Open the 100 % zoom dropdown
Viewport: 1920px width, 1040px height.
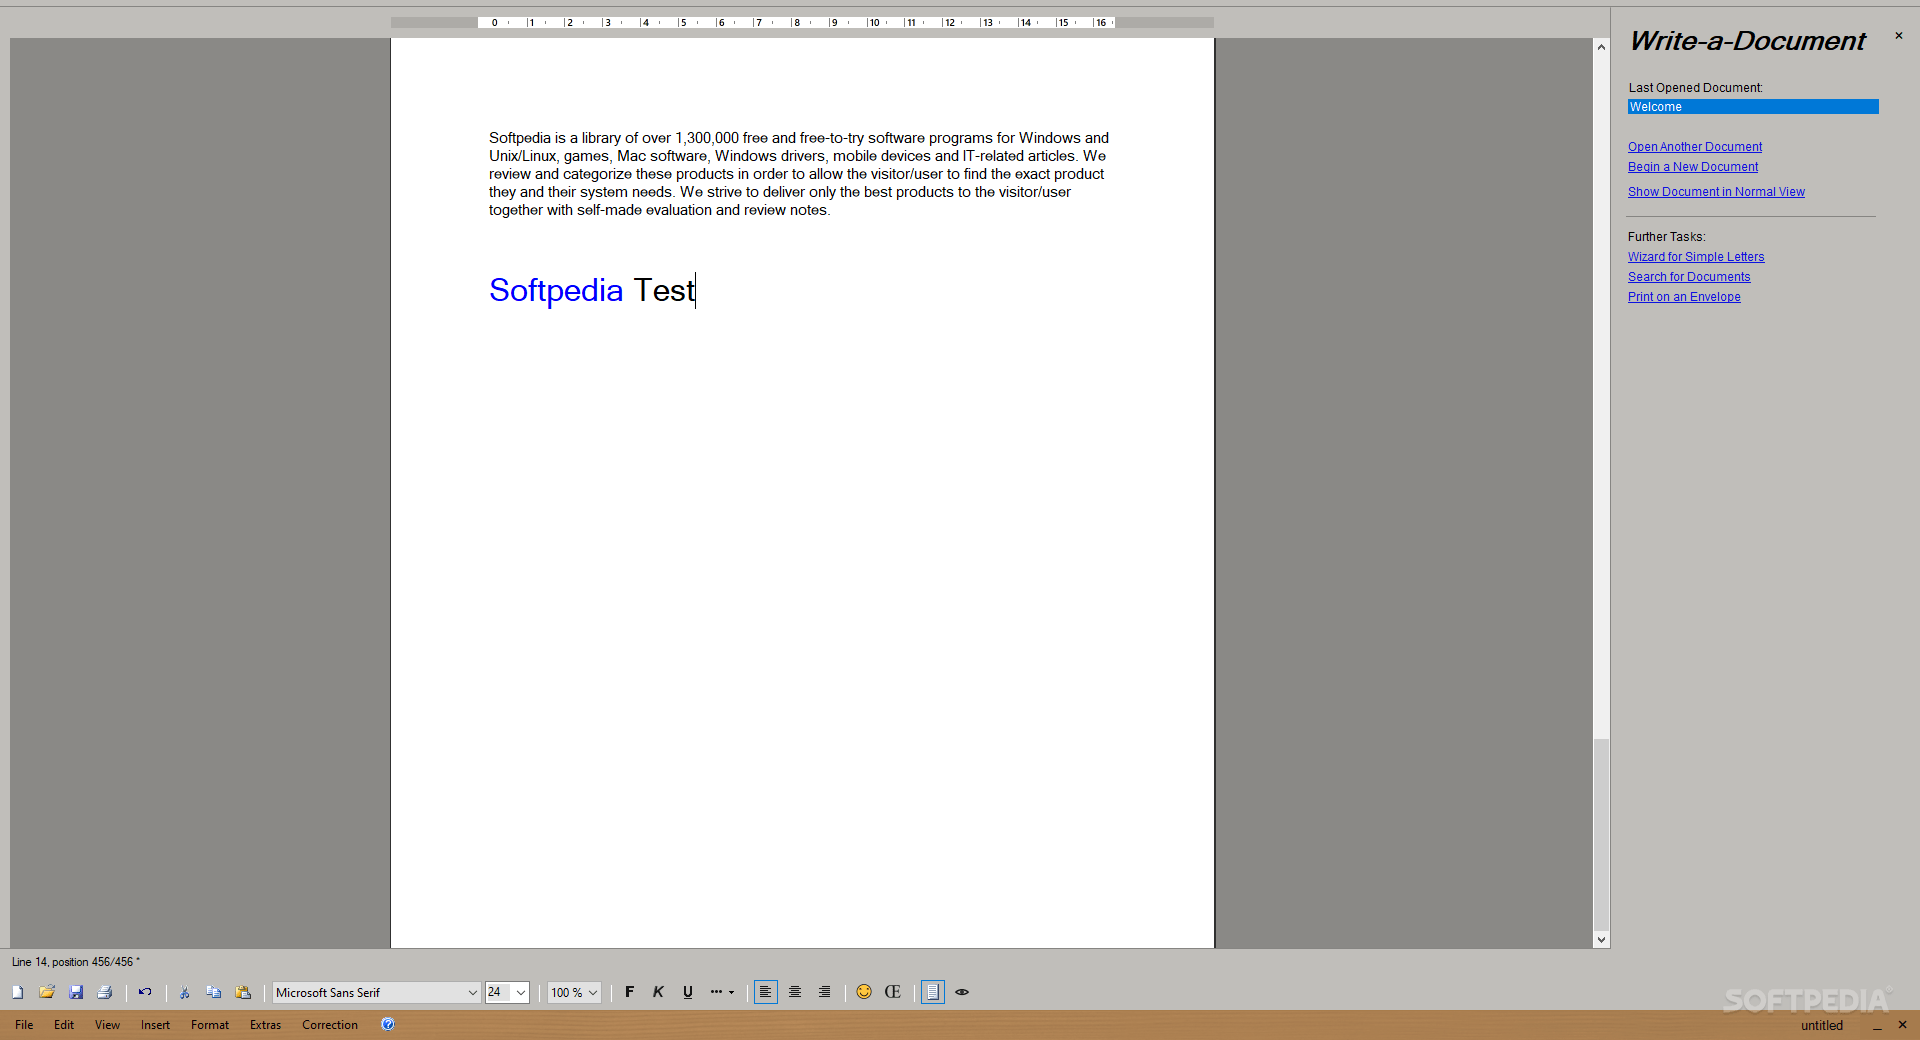(593, 993)
